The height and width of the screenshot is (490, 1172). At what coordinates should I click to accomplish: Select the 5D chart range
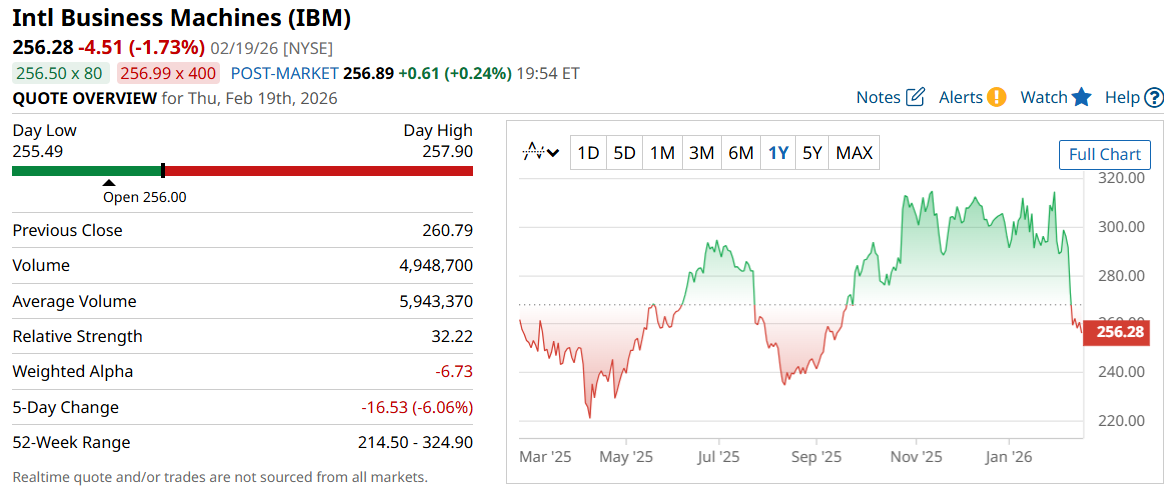[625, 153]
